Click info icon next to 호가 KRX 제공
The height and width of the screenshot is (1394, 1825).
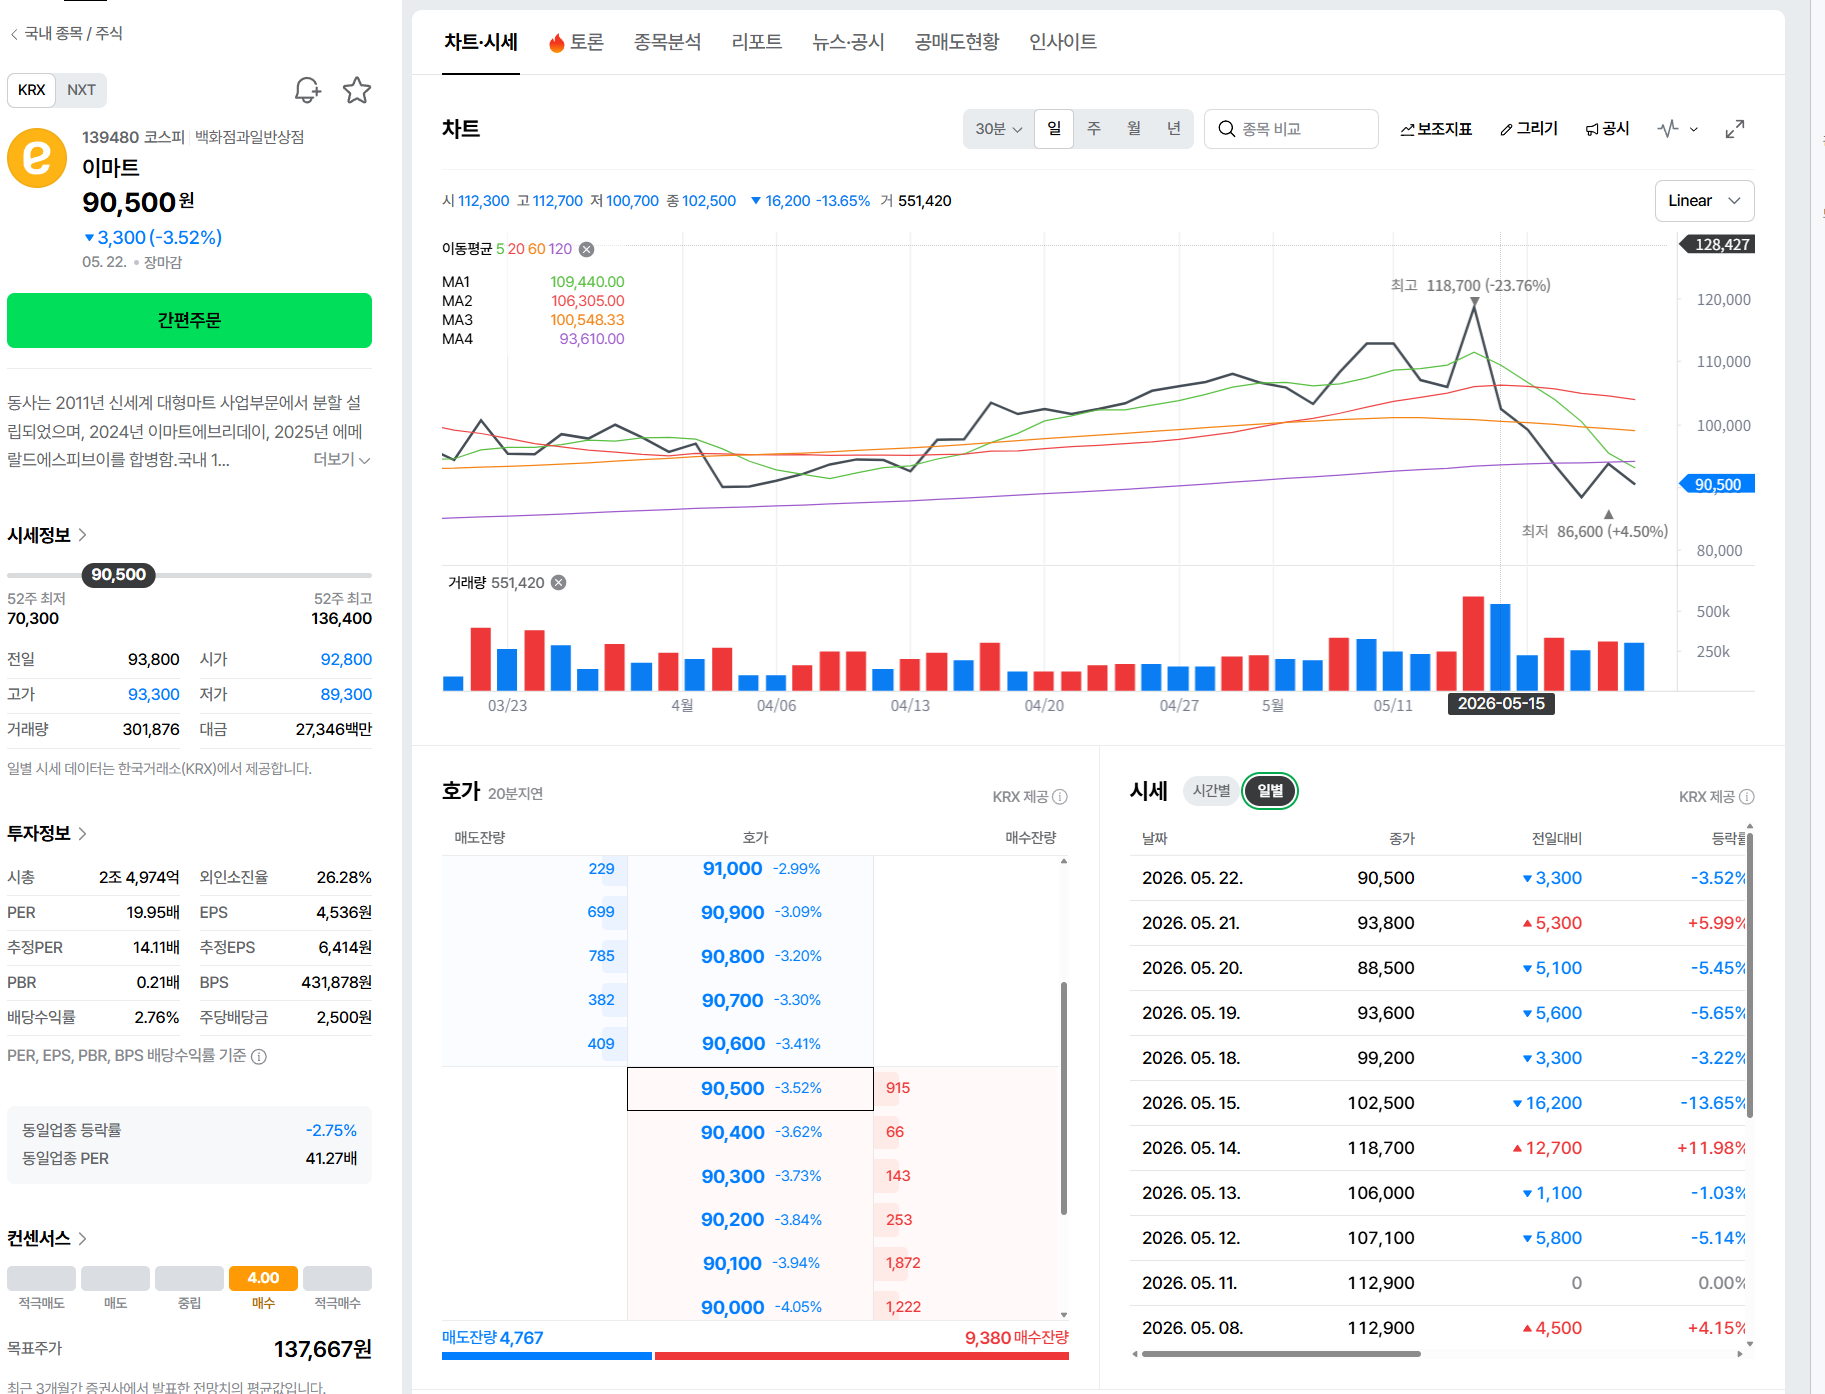click(x=1060, y=797)
